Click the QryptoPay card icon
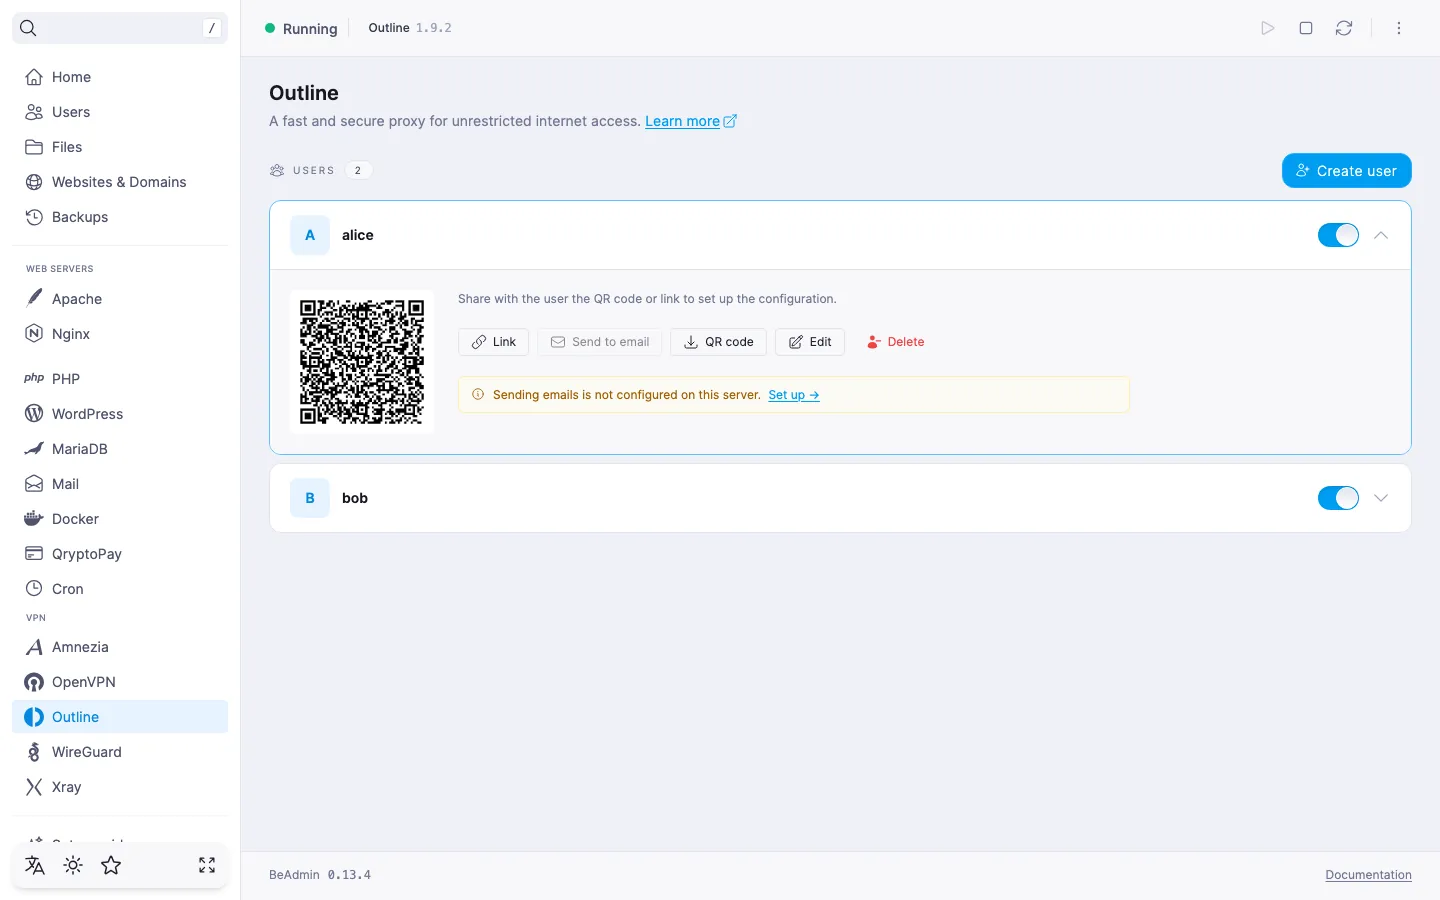Image resolution: width=1440 pixels, height=900 pixels. tap(34, 554)
